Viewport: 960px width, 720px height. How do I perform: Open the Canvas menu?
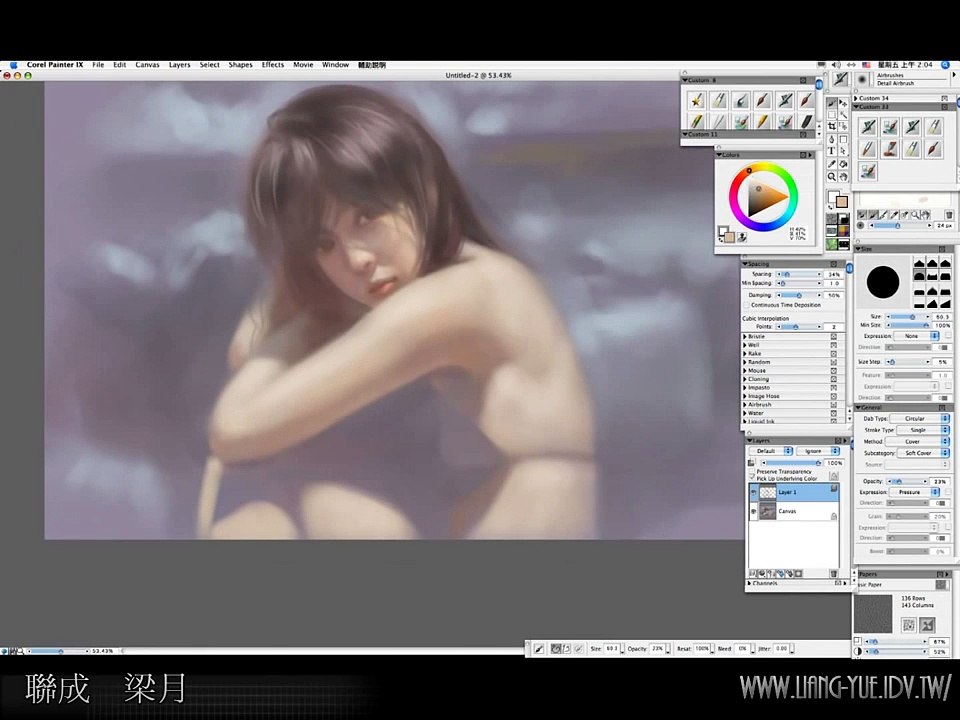click(147, 64)
